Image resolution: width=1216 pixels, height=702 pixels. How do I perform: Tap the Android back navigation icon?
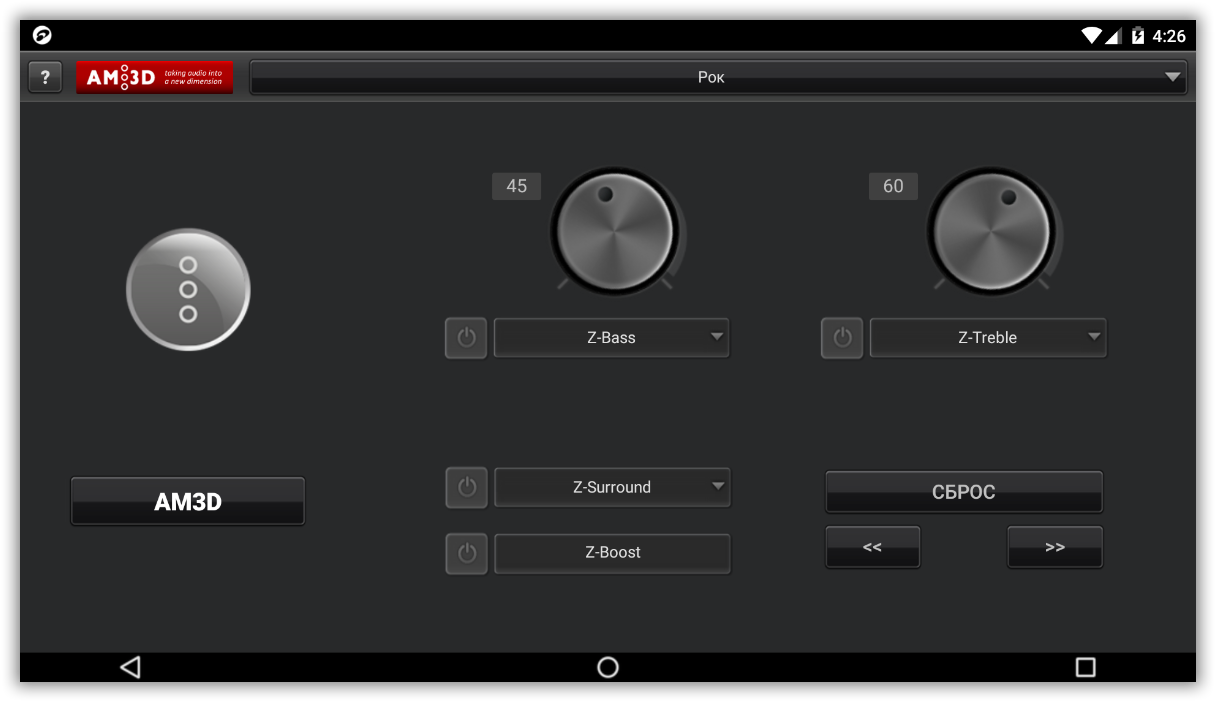coord(130,667)
